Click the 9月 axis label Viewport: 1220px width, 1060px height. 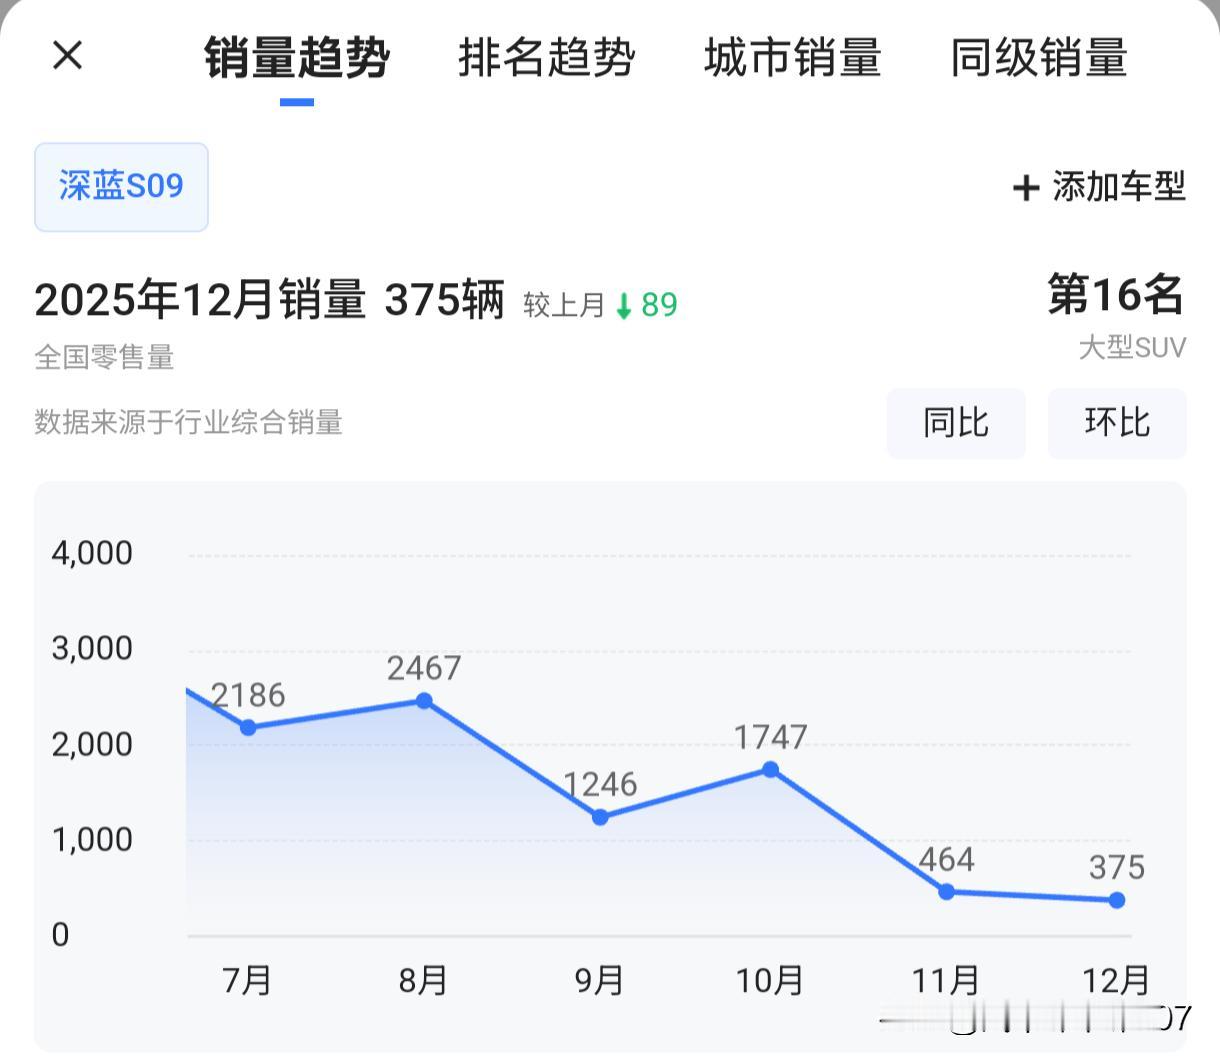point(599,980)
